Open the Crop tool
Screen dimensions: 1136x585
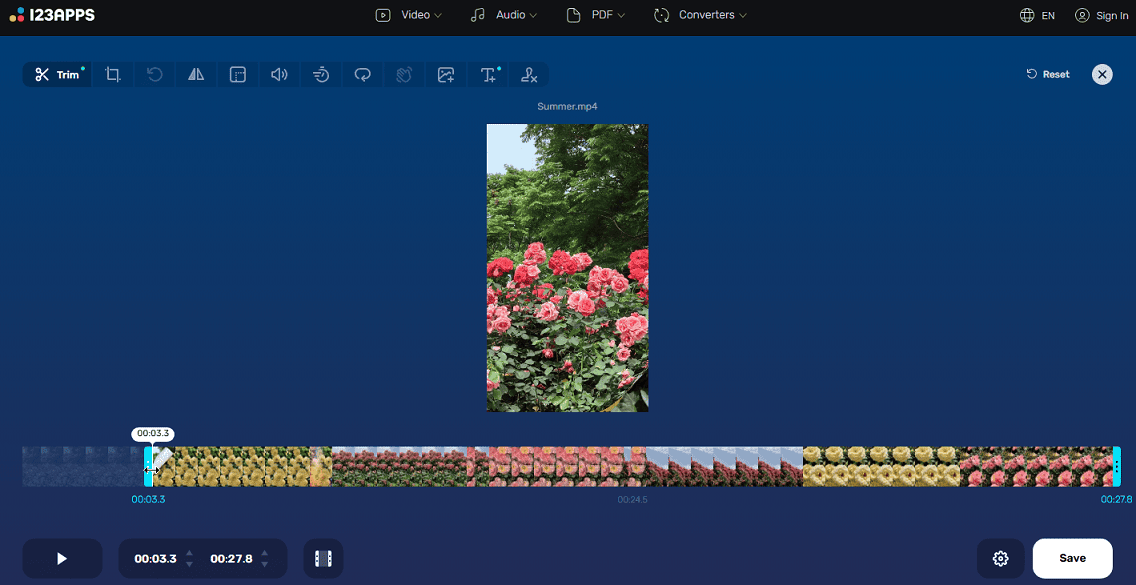113,74
